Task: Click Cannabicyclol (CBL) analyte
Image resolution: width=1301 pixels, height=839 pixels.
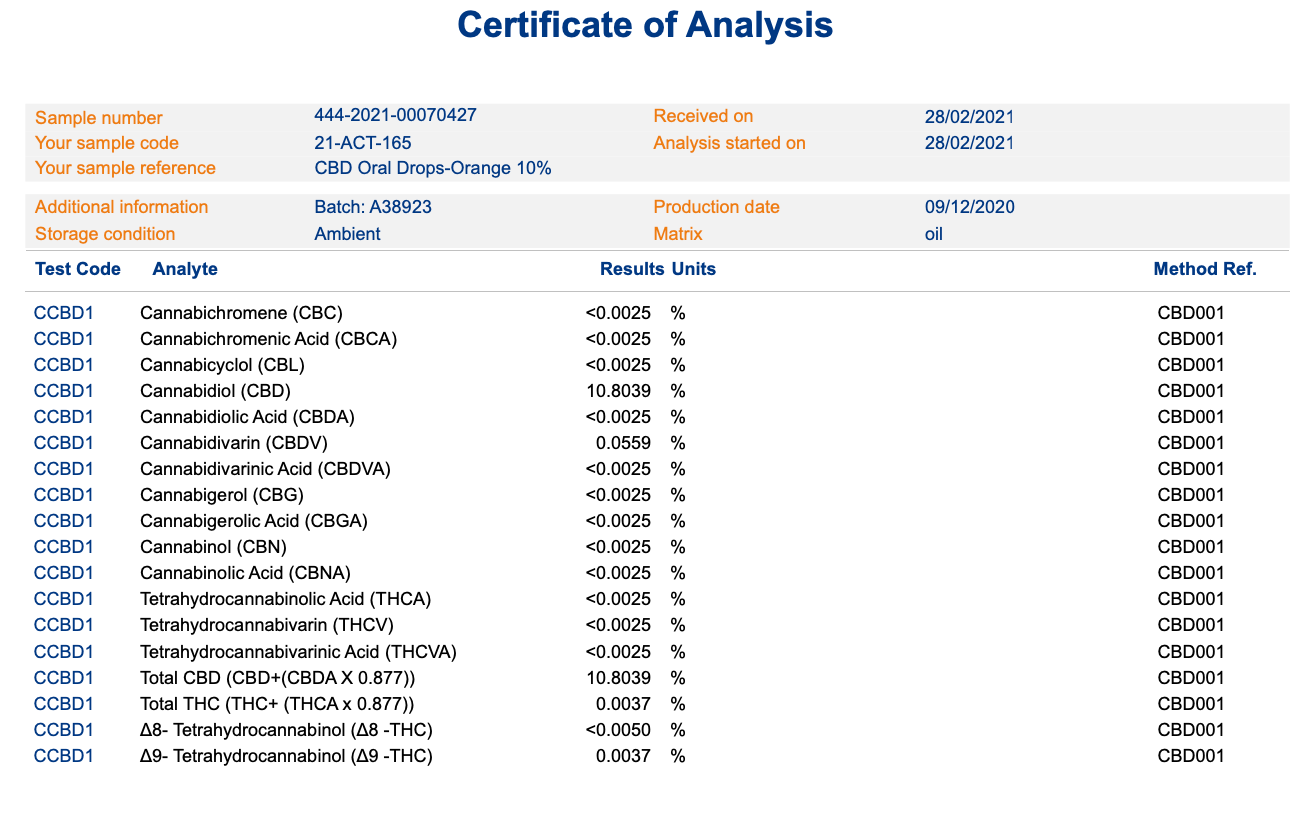Action: (x=222, y=365)
